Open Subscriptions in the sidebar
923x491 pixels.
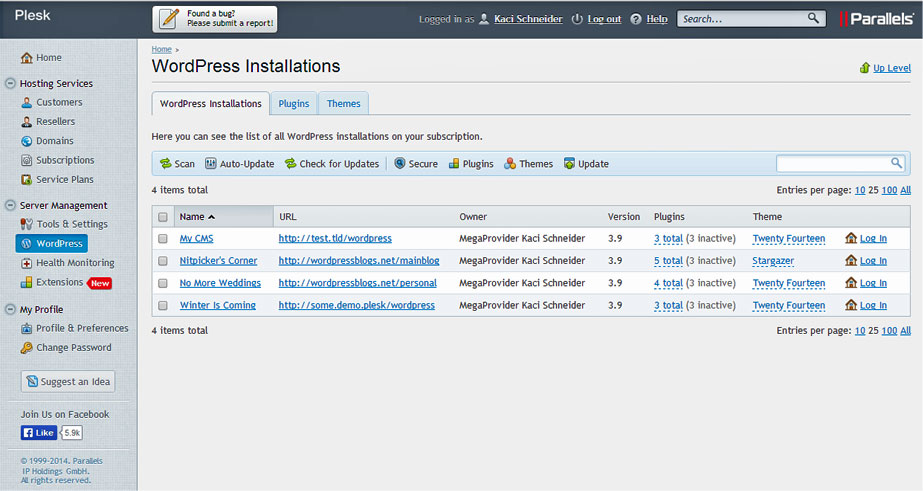click(x=58, y=160)
